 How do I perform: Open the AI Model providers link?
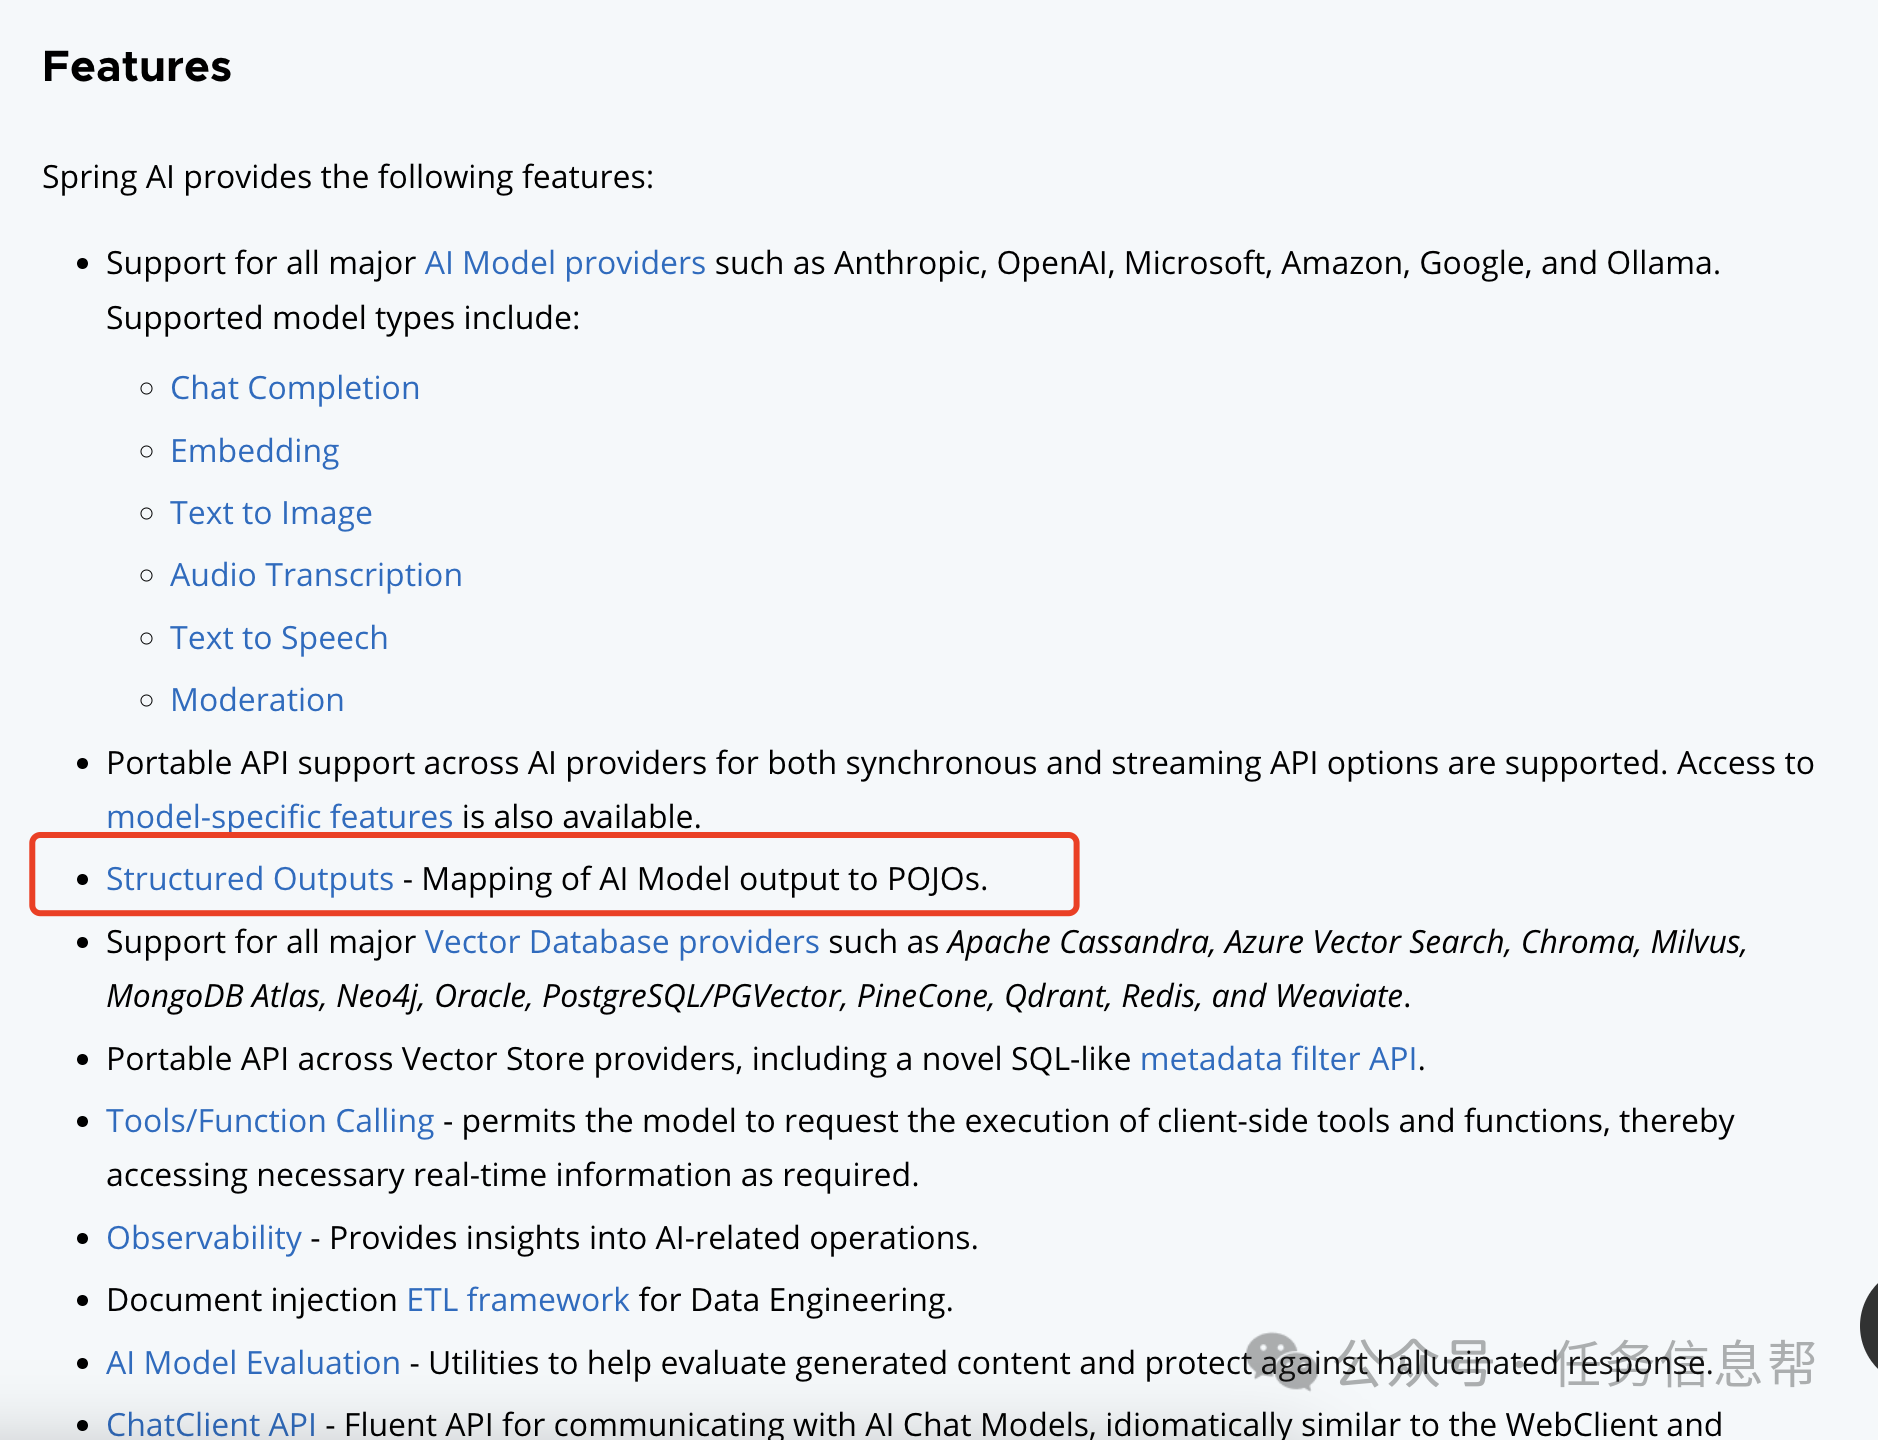tap(565, 263)
